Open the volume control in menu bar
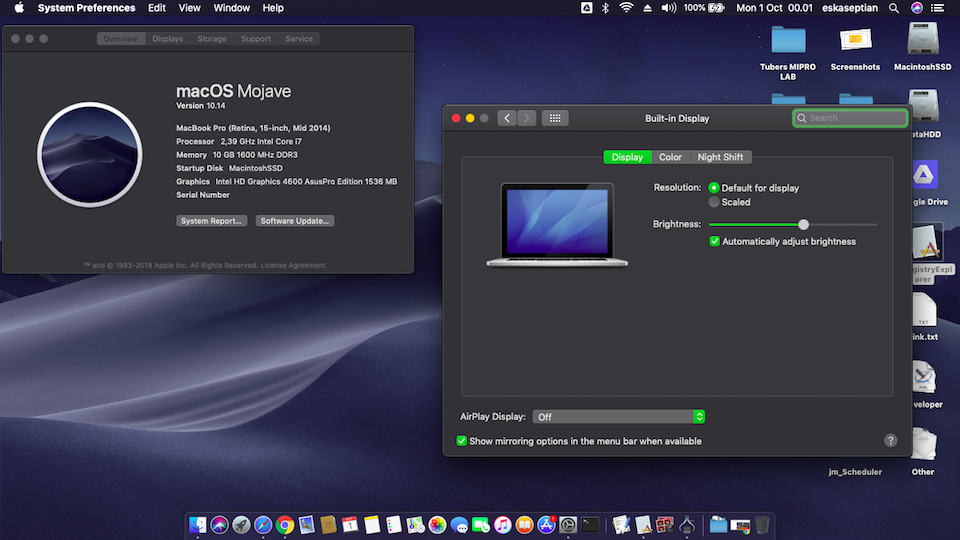Viewport: 960px width, 540px height. pyautogui.click(x=669, y=8)
